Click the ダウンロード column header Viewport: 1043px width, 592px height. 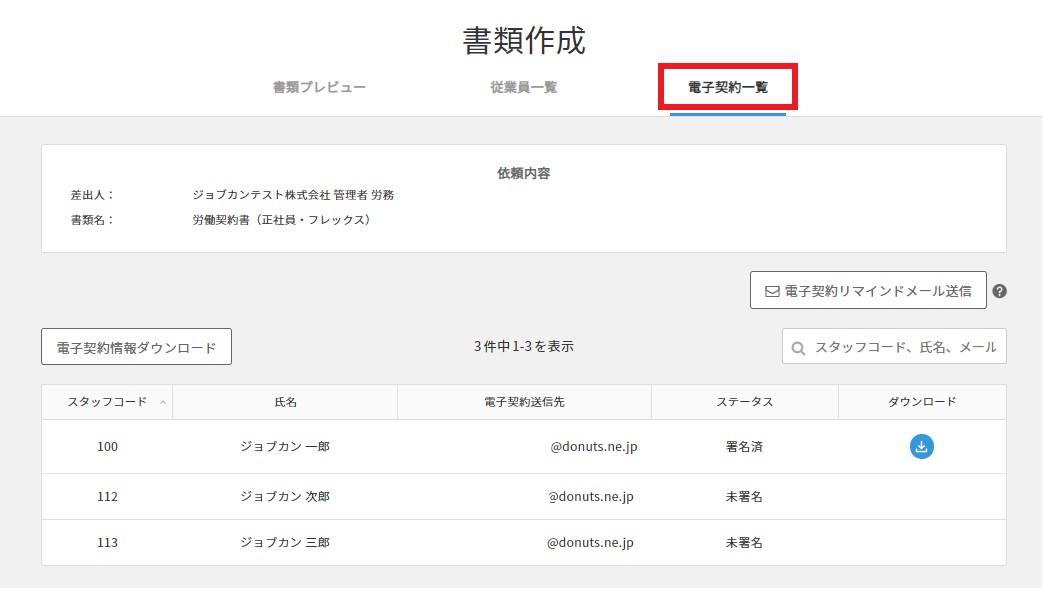coord(921,402)
